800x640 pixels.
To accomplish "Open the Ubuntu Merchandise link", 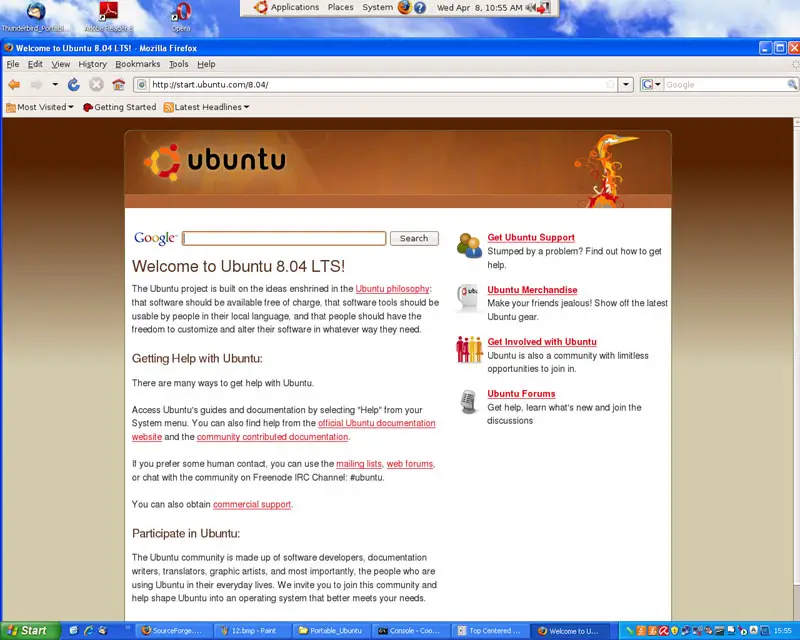I will tap(532, 290).
